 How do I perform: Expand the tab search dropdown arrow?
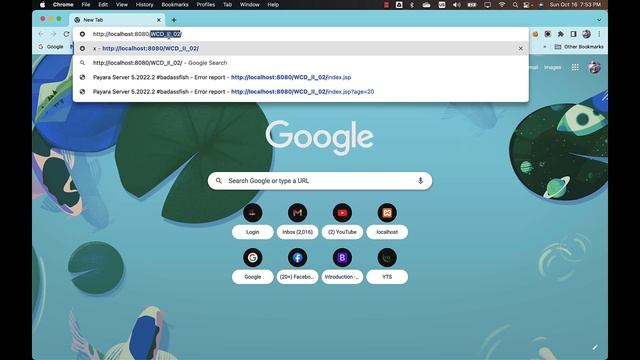599,20
